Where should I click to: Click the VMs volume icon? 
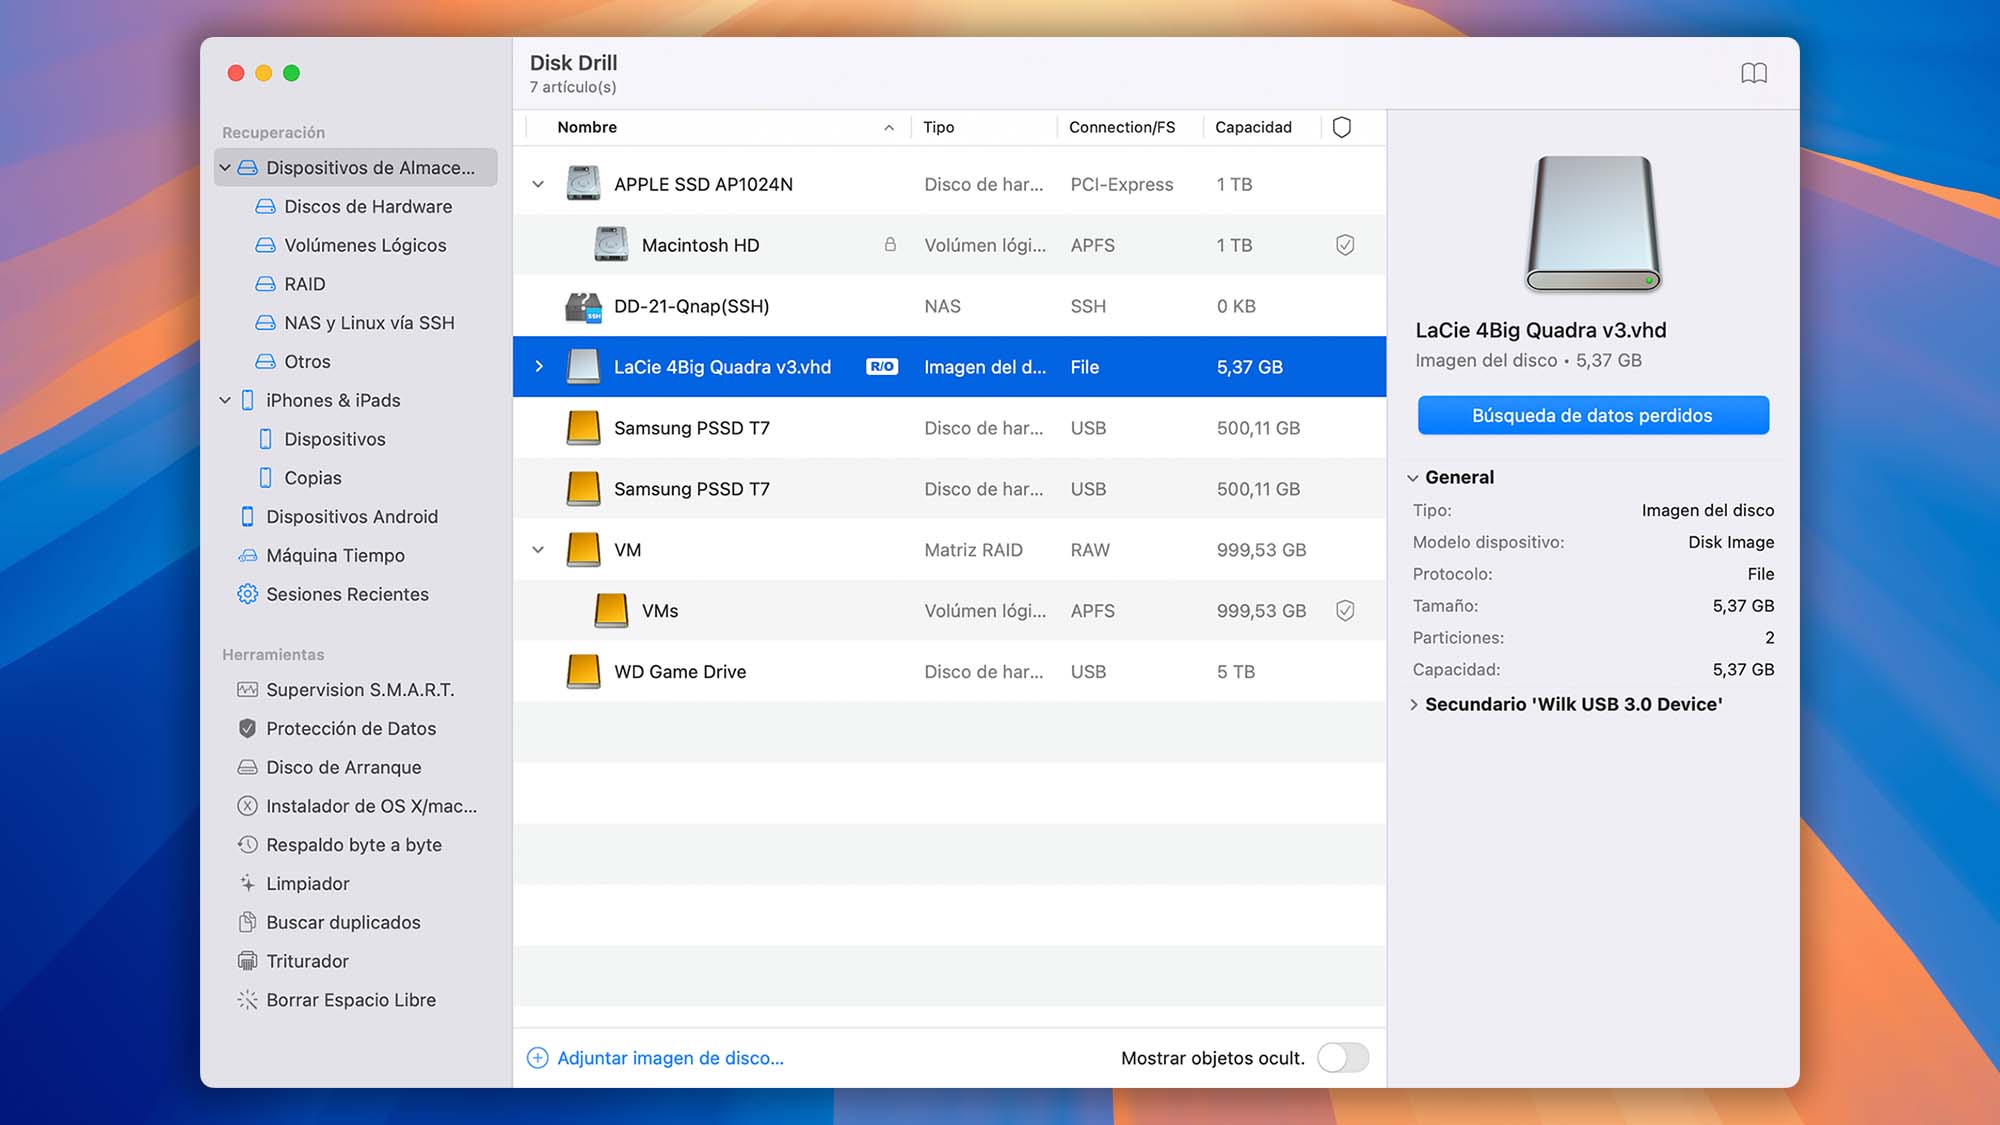coord(611,611)
